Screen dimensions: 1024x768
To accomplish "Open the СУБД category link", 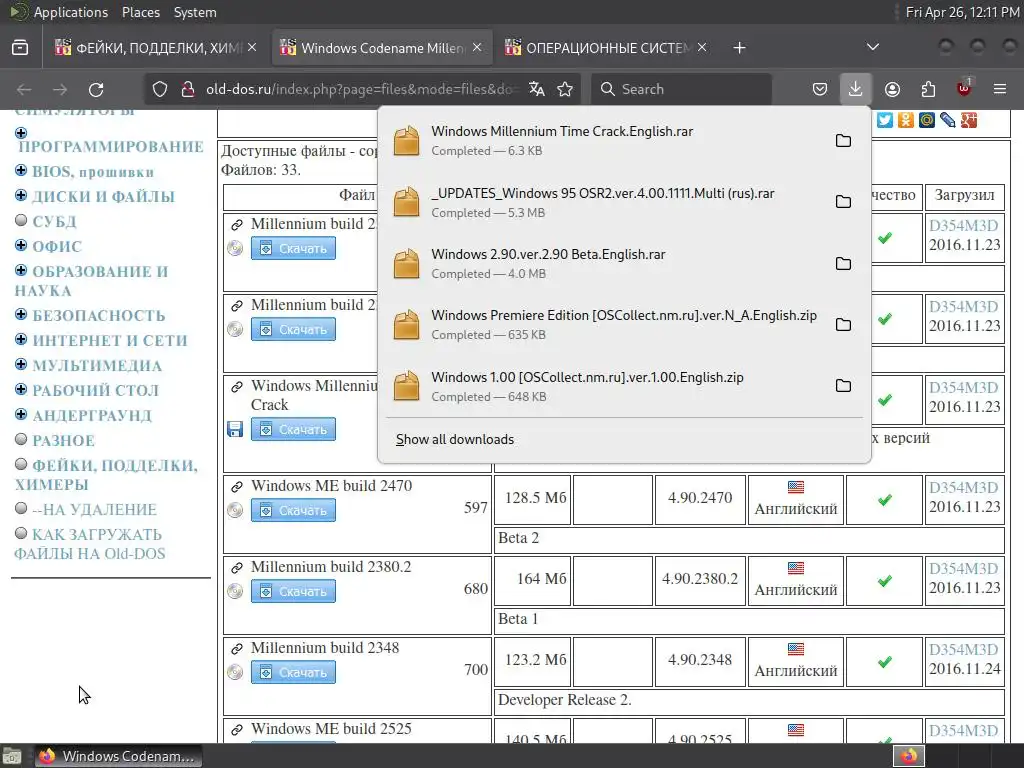I will 54,222.
